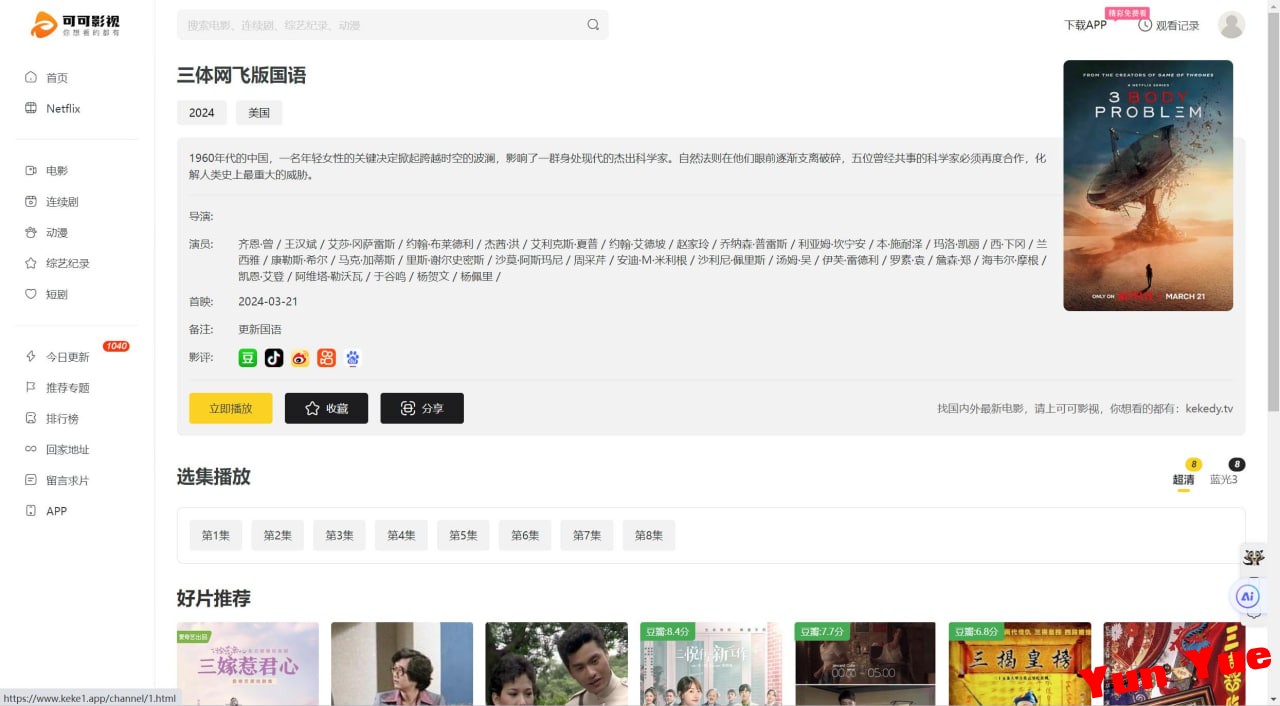Click the scan icon on 分享 button
This screenshot has height=706, width=1280.
(407, 408)
